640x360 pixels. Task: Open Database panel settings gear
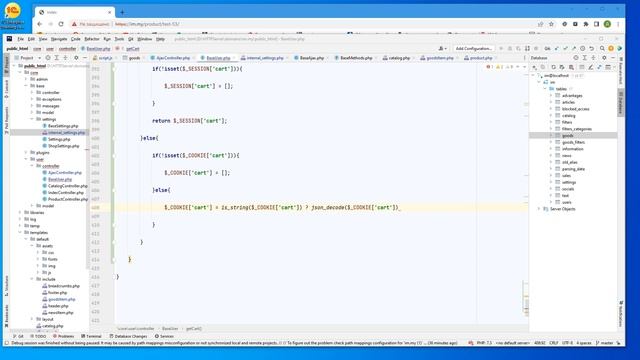point(604,58)
